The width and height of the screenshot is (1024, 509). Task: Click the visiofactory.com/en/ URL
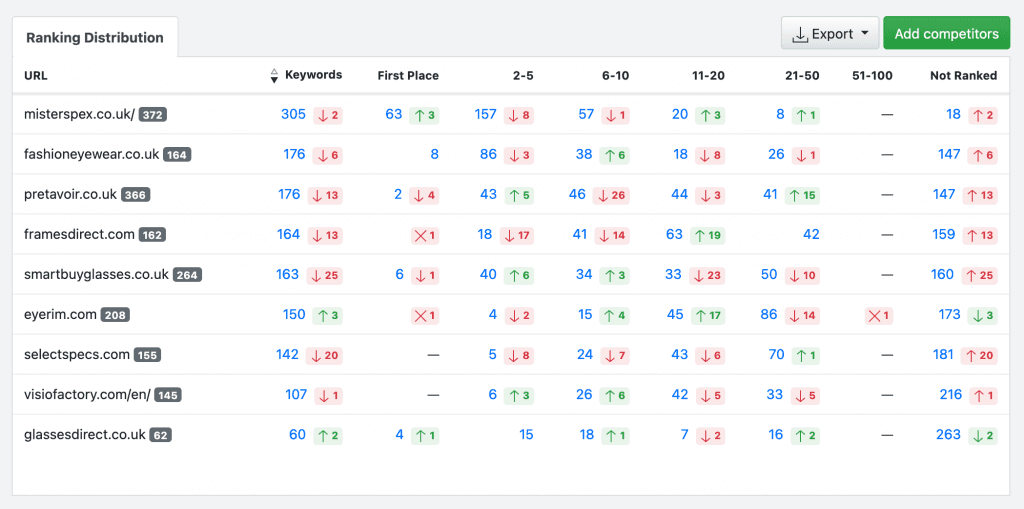coord(88,394)
